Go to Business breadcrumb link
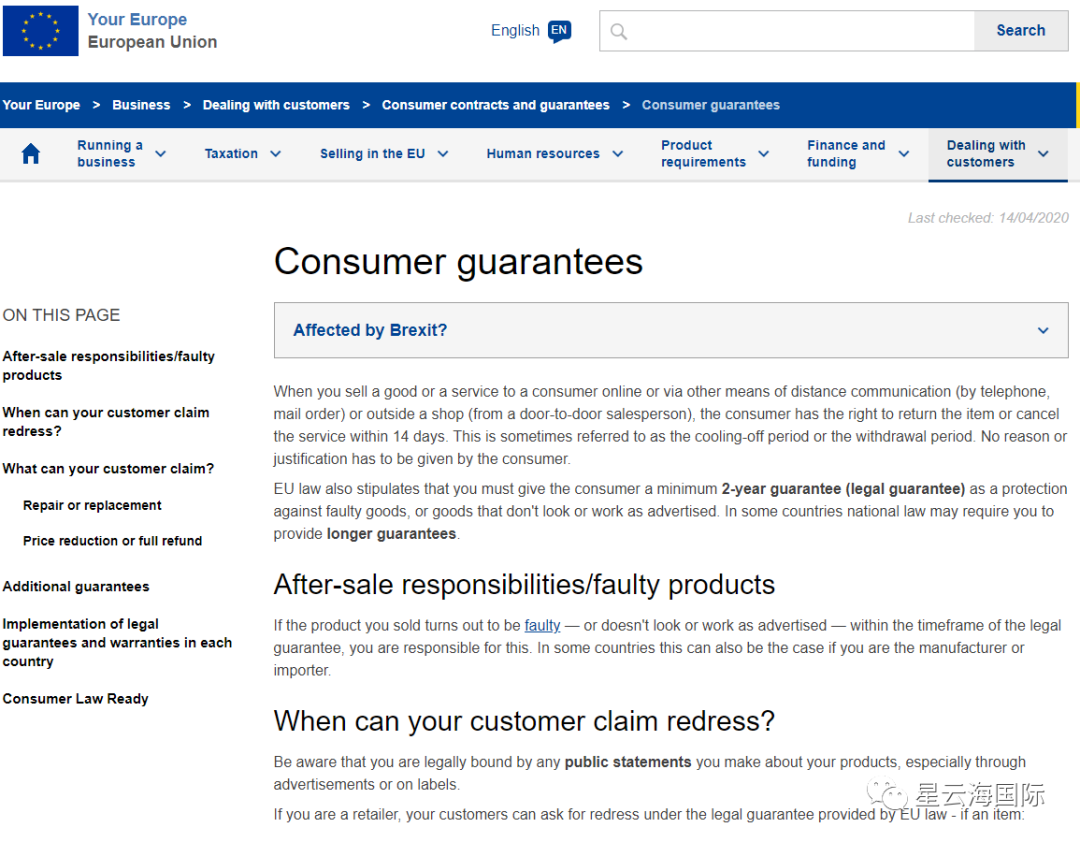The width and height of the screenshot is (1080, 842). point(141,105)
